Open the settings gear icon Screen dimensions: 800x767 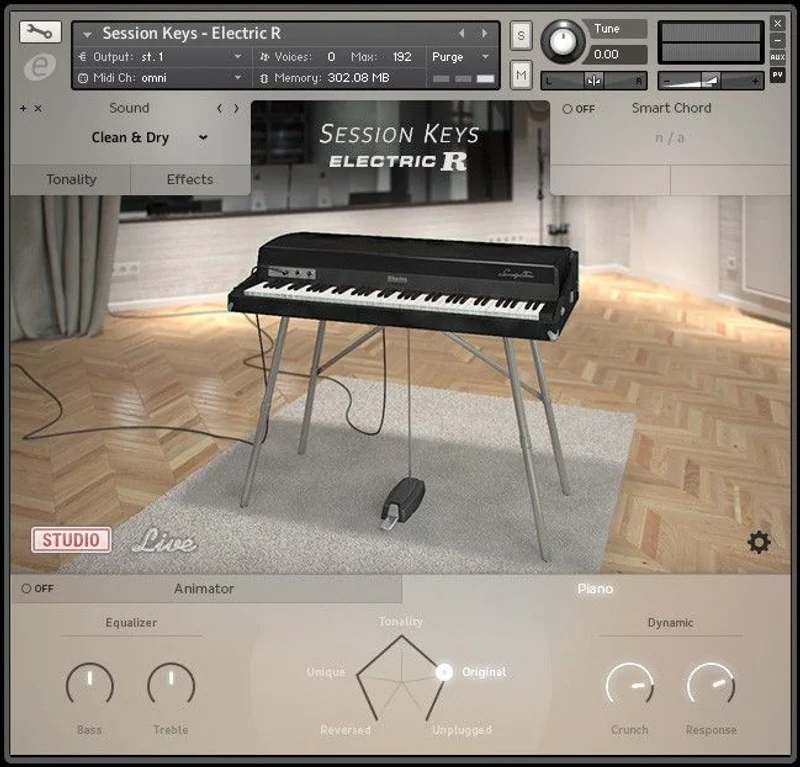point(759,542)
